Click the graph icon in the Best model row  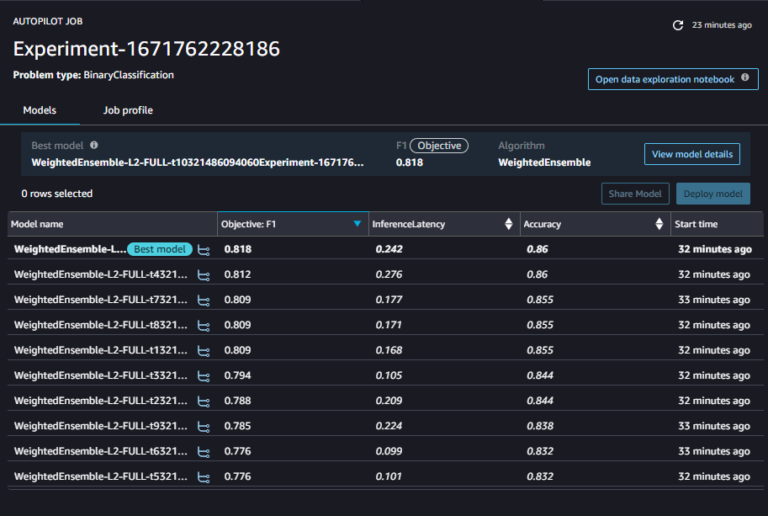coord(203,249)
